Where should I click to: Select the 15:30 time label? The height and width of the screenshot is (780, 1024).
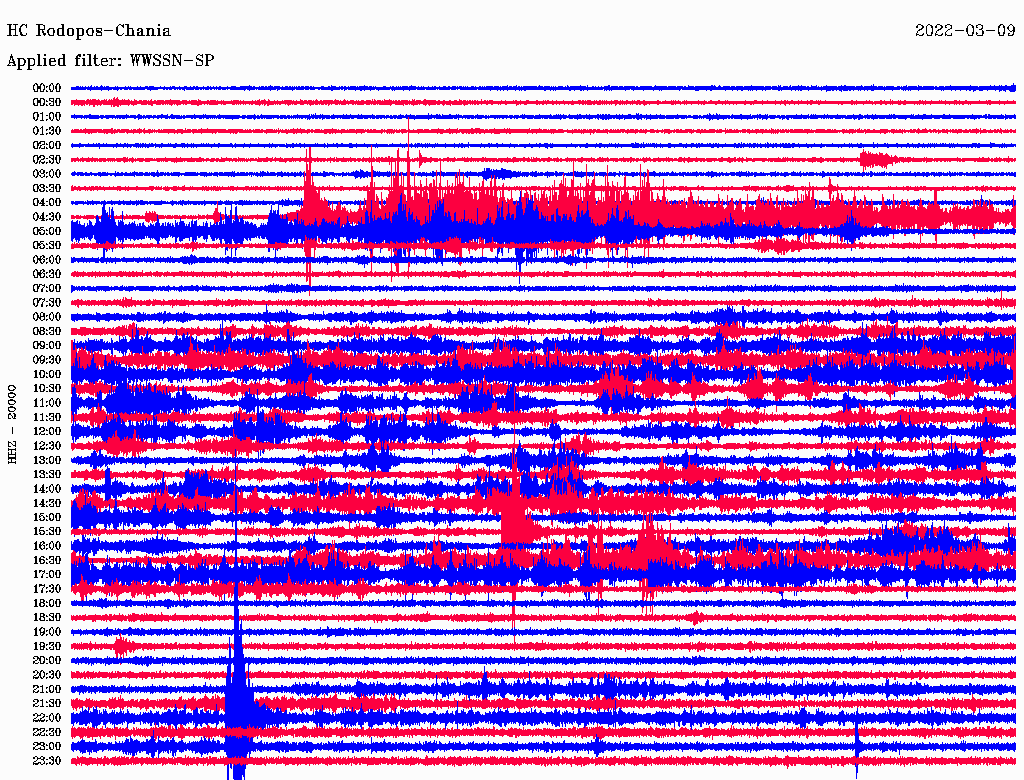(x=47, y=532)
